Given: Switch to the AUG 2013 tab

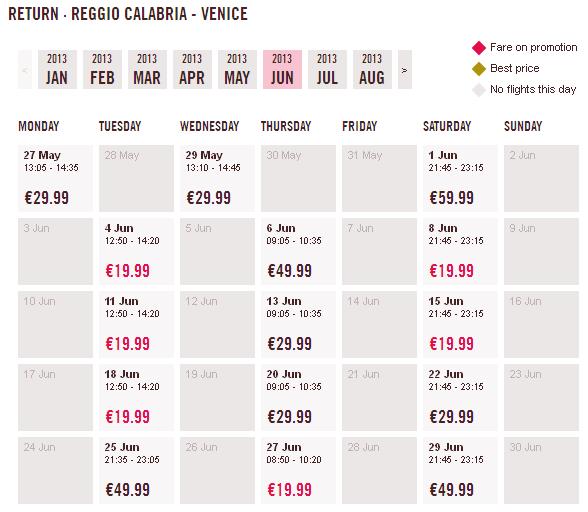Looking at the screenshot, I should 372,69.
